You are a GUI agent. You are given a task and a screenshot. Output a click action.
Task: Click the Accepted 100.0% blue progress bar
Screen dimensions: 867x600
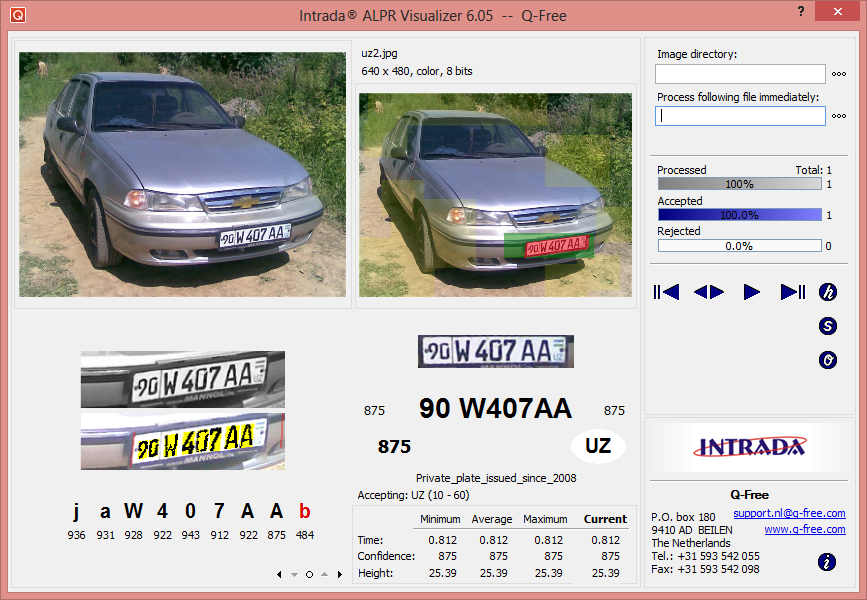point(740,215)
